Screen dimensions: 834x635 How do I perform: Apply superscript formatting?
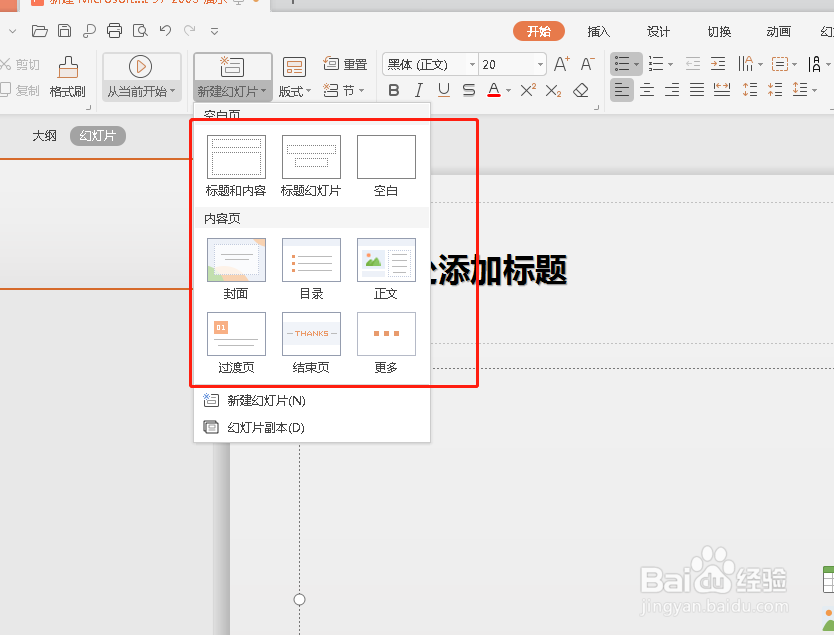click(x=527, y=90)
